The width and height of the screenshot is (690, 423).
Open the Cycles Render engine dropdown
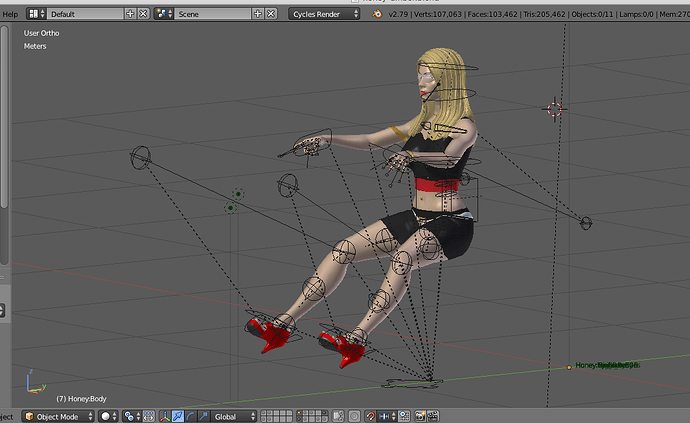tap(324, 14)
